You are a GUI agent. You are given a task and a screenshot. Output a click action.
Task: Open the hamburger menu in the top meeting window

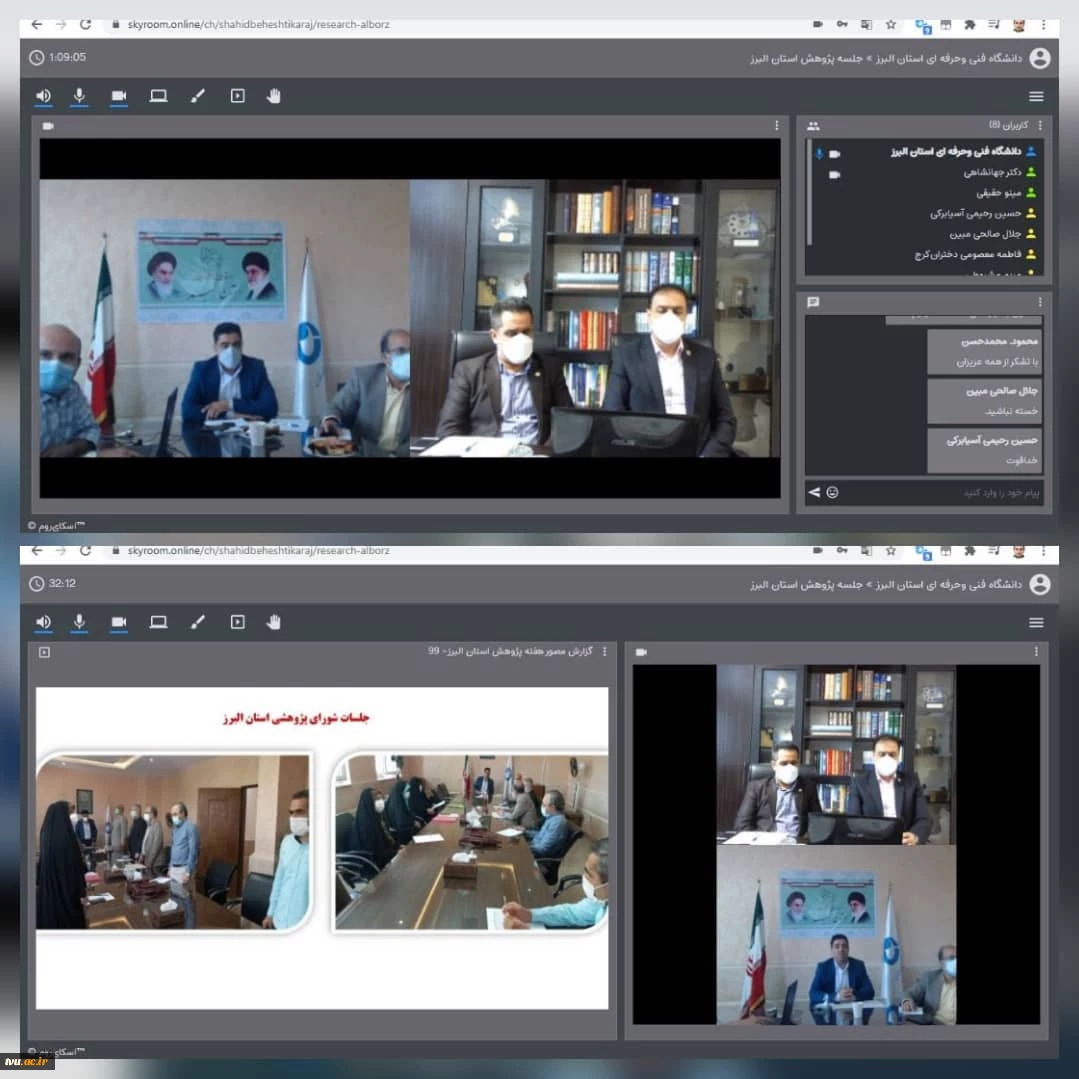1036,96
